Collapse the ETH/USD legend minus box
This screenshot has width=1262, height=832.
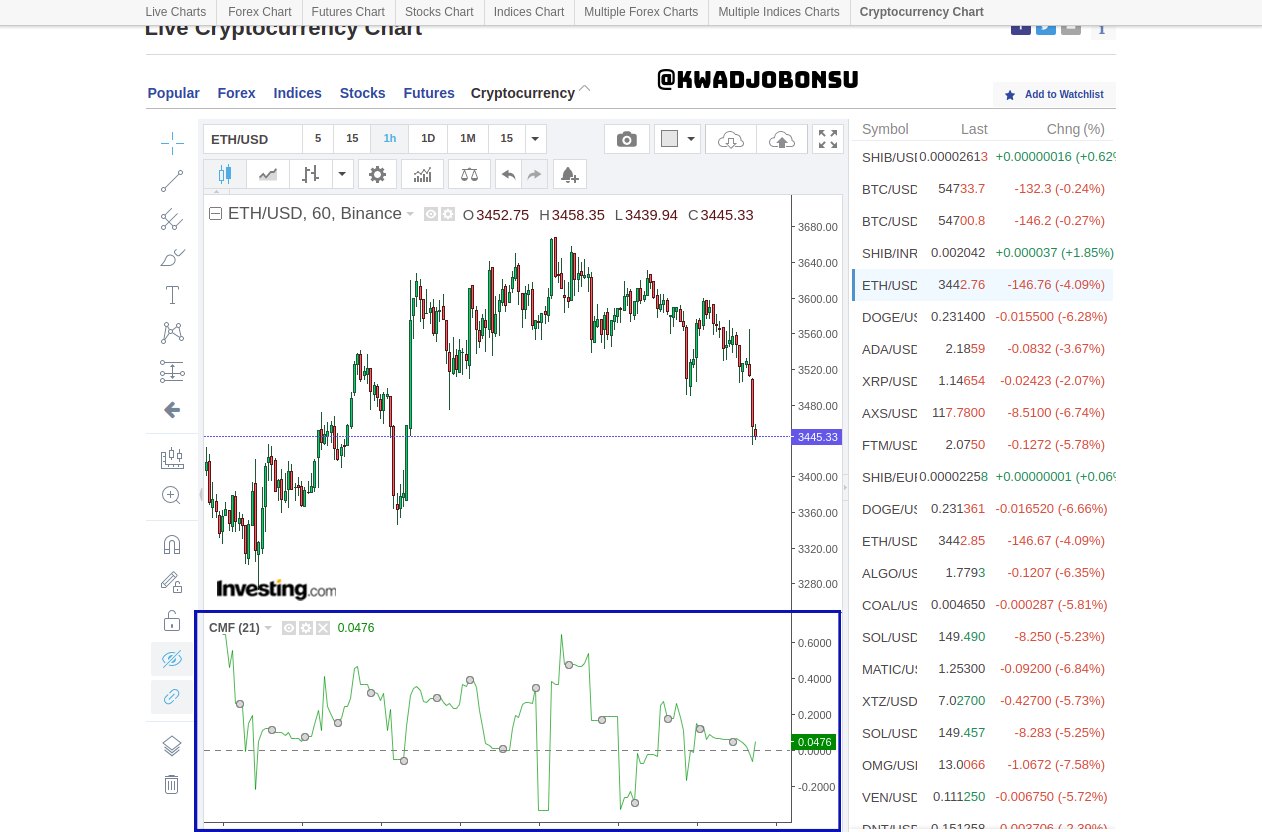tap(215, 214)
